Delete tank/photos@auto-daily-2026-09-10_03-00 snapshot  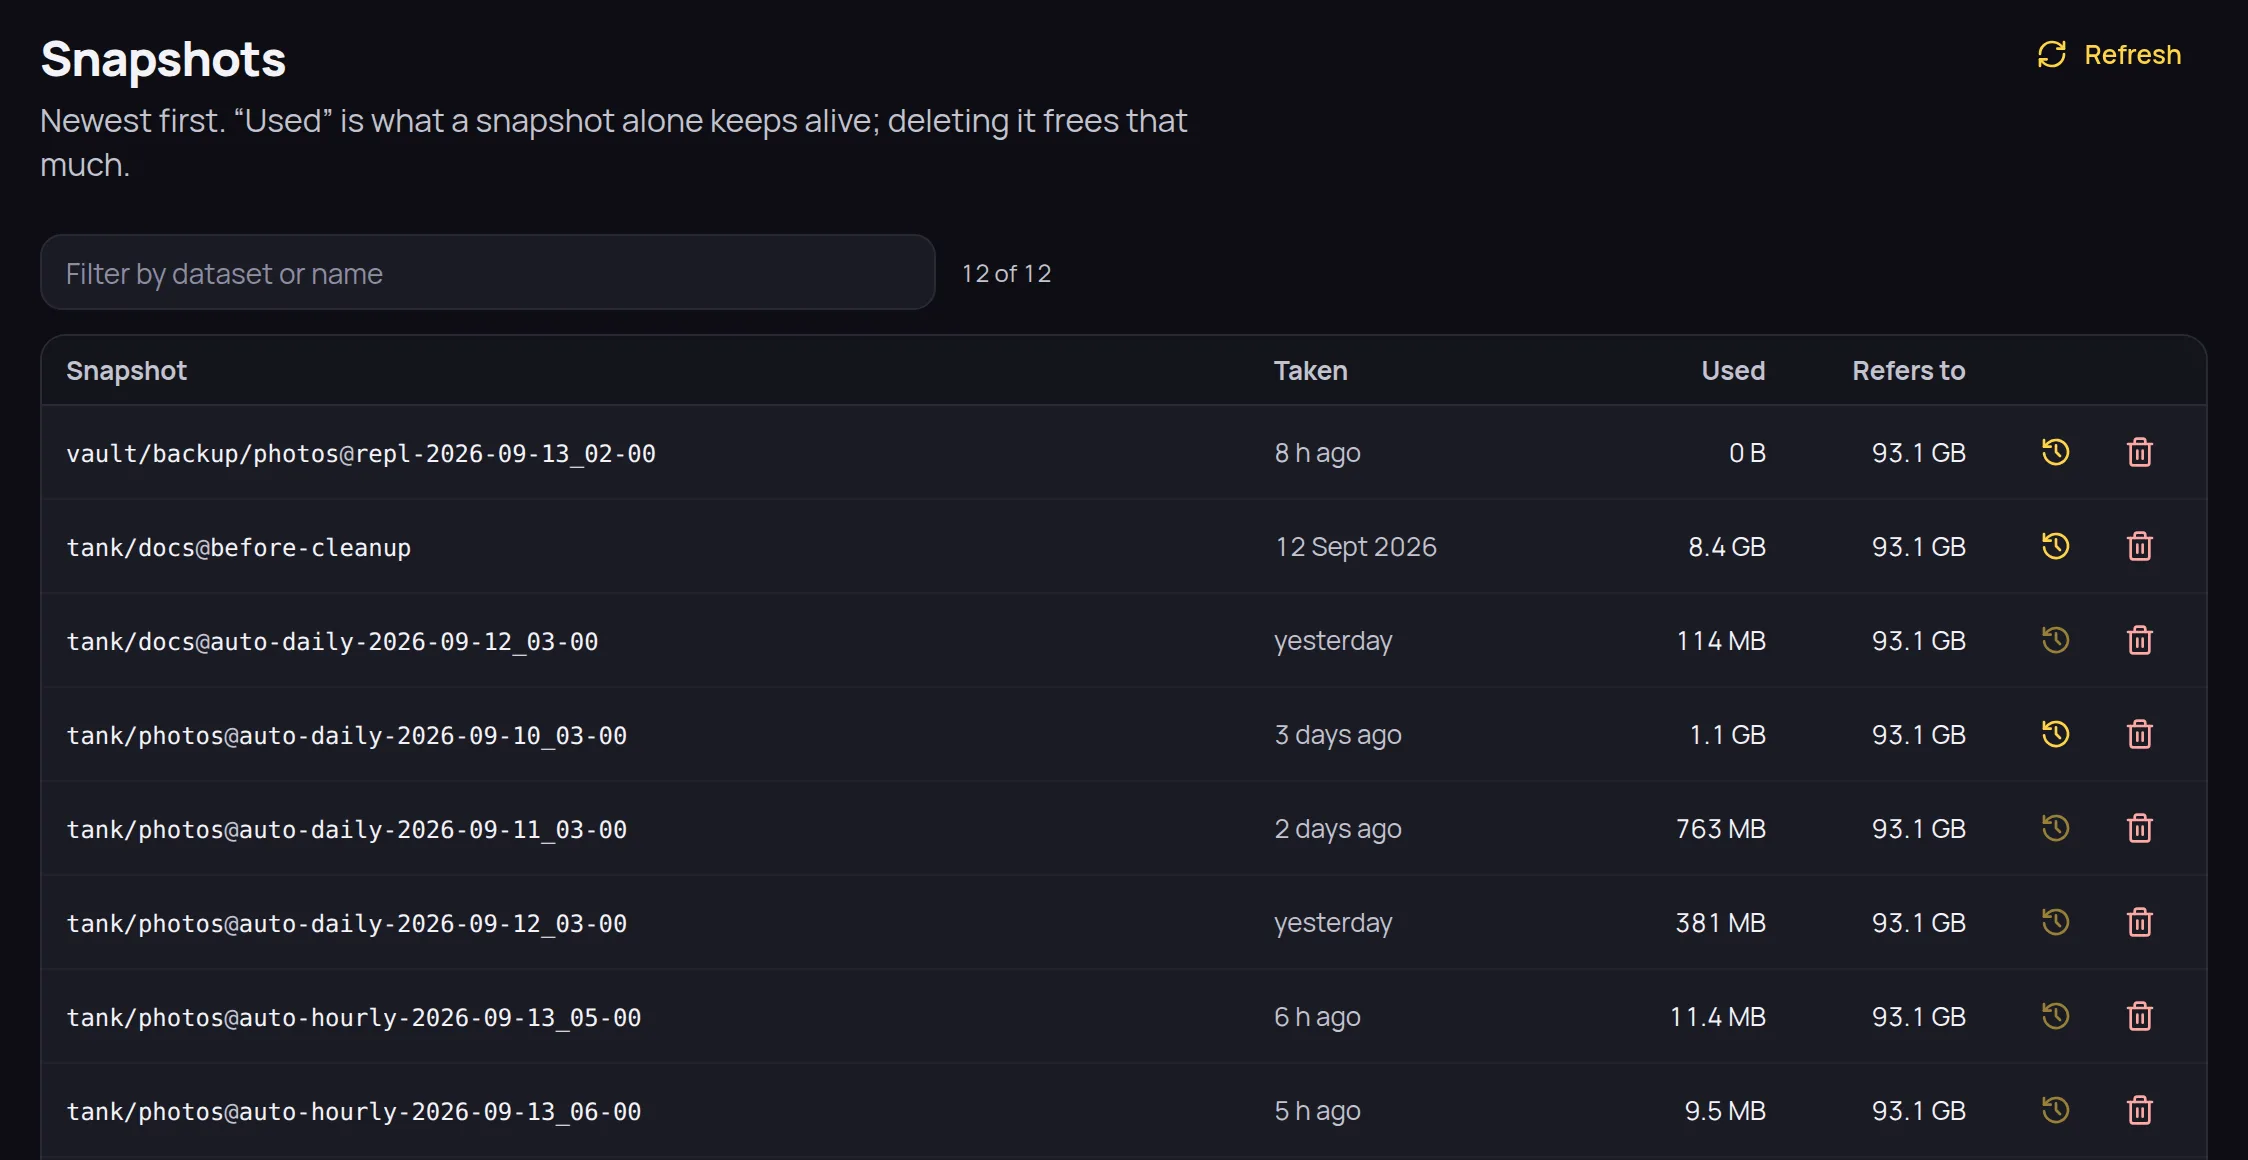2139,734
